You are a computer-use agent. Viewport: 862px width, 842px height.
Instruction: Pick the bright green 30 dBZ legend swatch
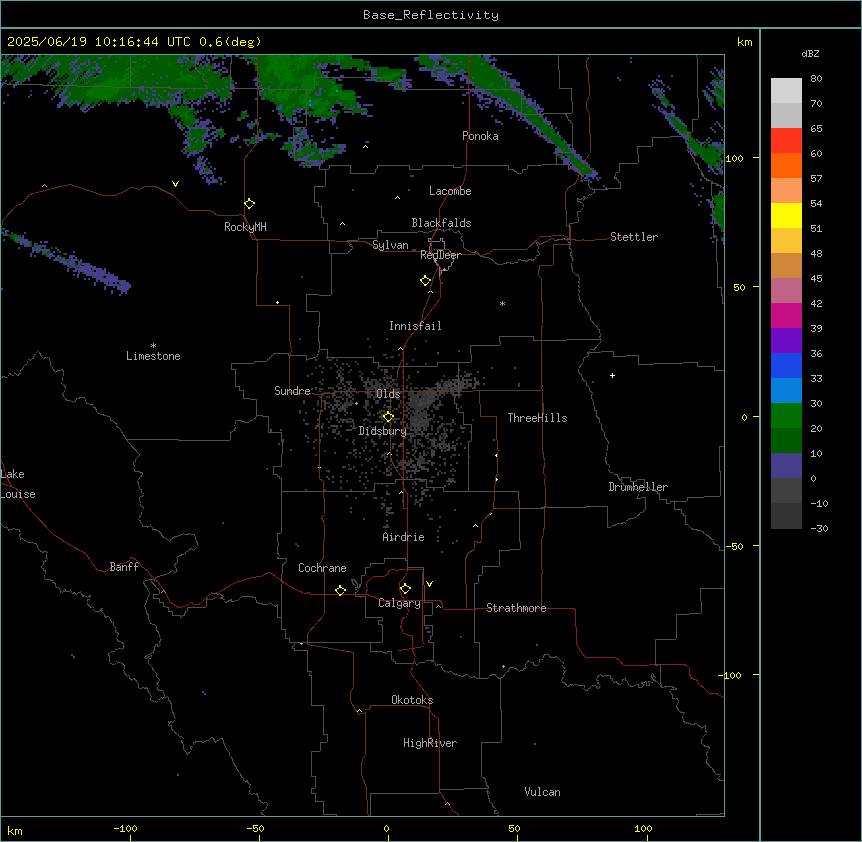[786, 416]
